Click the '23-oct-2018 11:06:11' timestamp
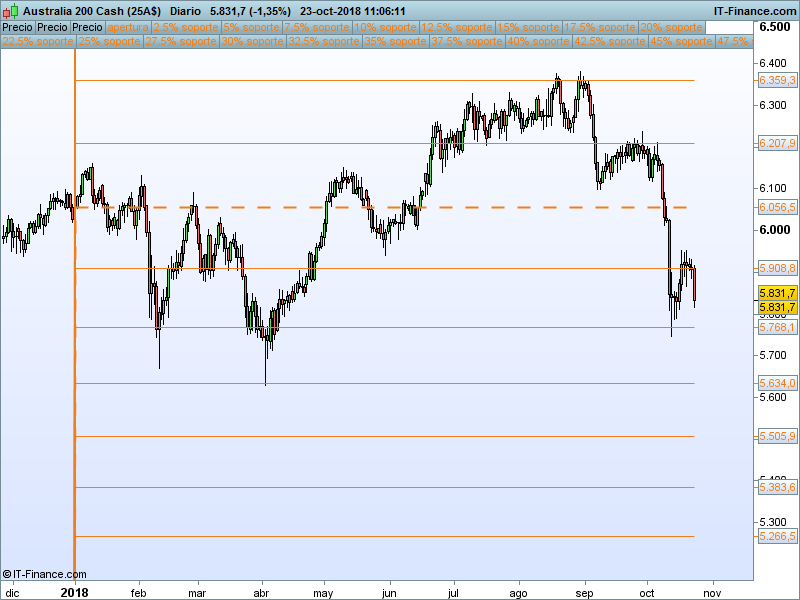Screen dimensions: 800x600 (353, 11)
